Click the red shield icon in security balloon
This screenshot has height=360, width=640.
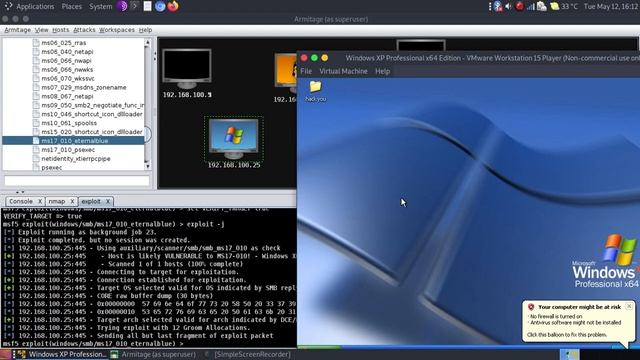pos(531,307)
